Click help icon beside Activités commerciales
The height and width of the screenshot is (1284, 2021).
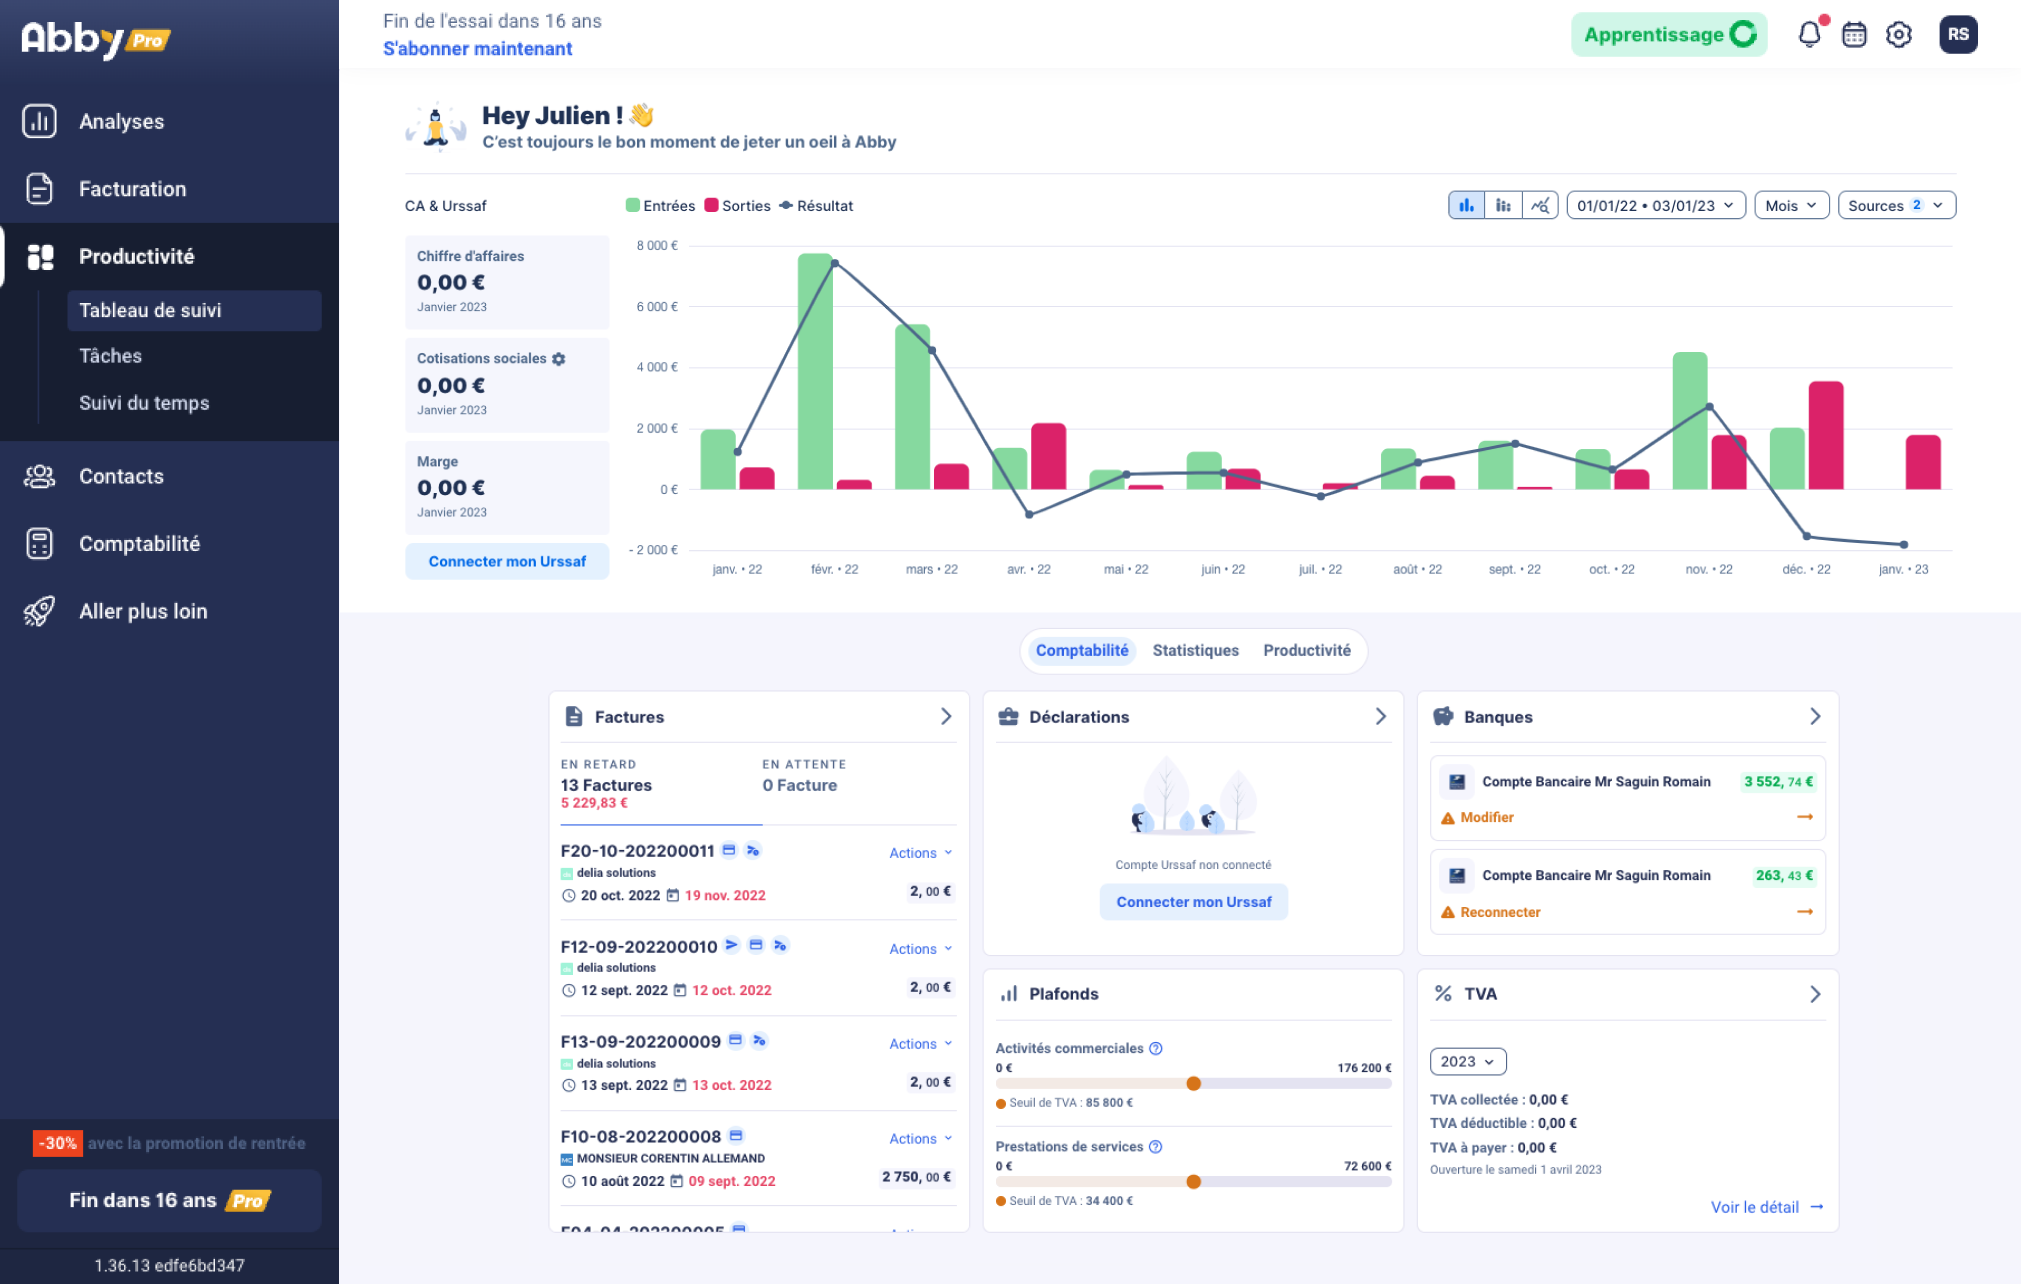(1156, 1048)
